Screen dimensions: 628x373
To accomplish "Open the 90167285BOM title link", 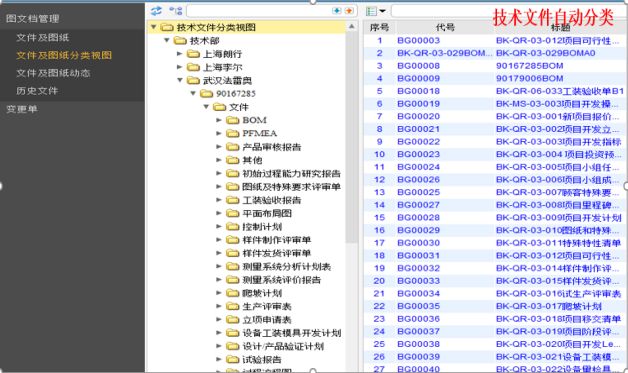I will point(529,66).
